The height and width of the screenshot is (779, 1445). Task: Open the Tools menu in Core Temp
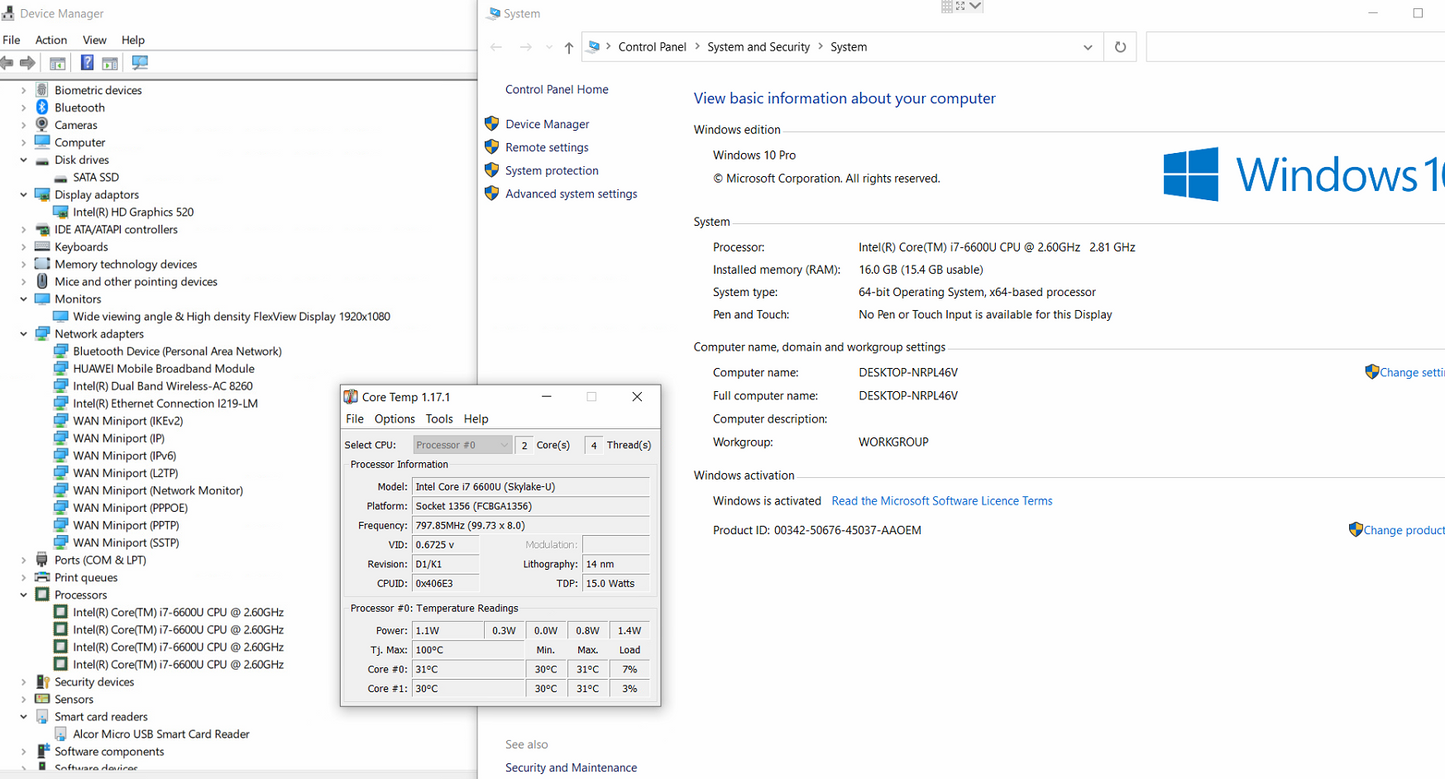[439, 419]
